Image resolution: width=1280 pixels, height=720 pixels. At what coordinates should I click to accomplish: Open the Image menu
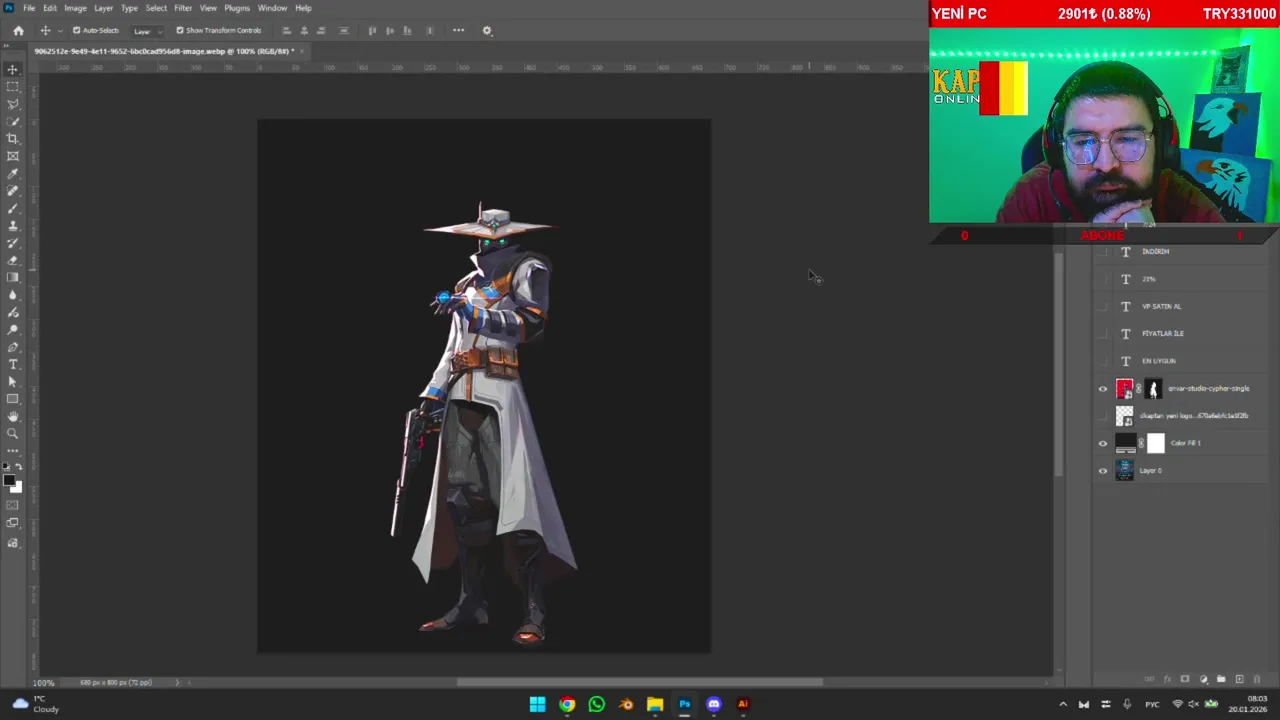pos(76,8)
